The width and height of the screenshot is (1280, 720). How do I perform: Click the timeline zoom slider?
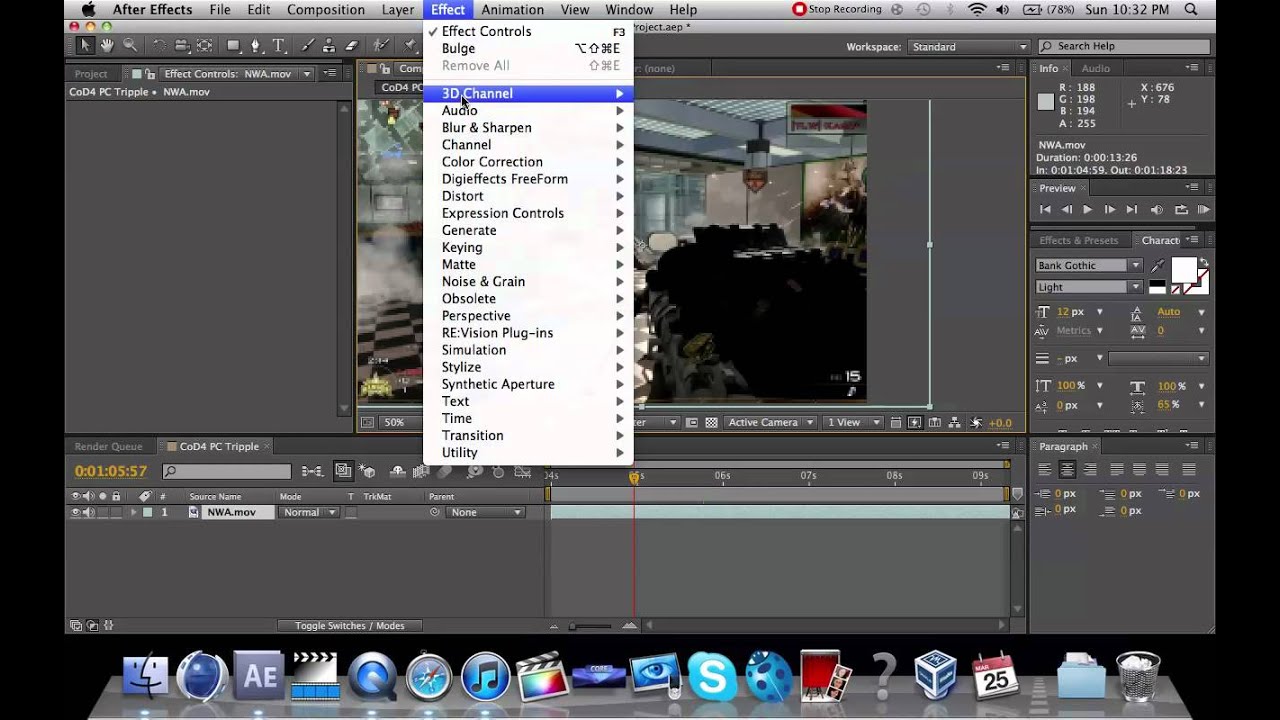(x=590, y=626)
